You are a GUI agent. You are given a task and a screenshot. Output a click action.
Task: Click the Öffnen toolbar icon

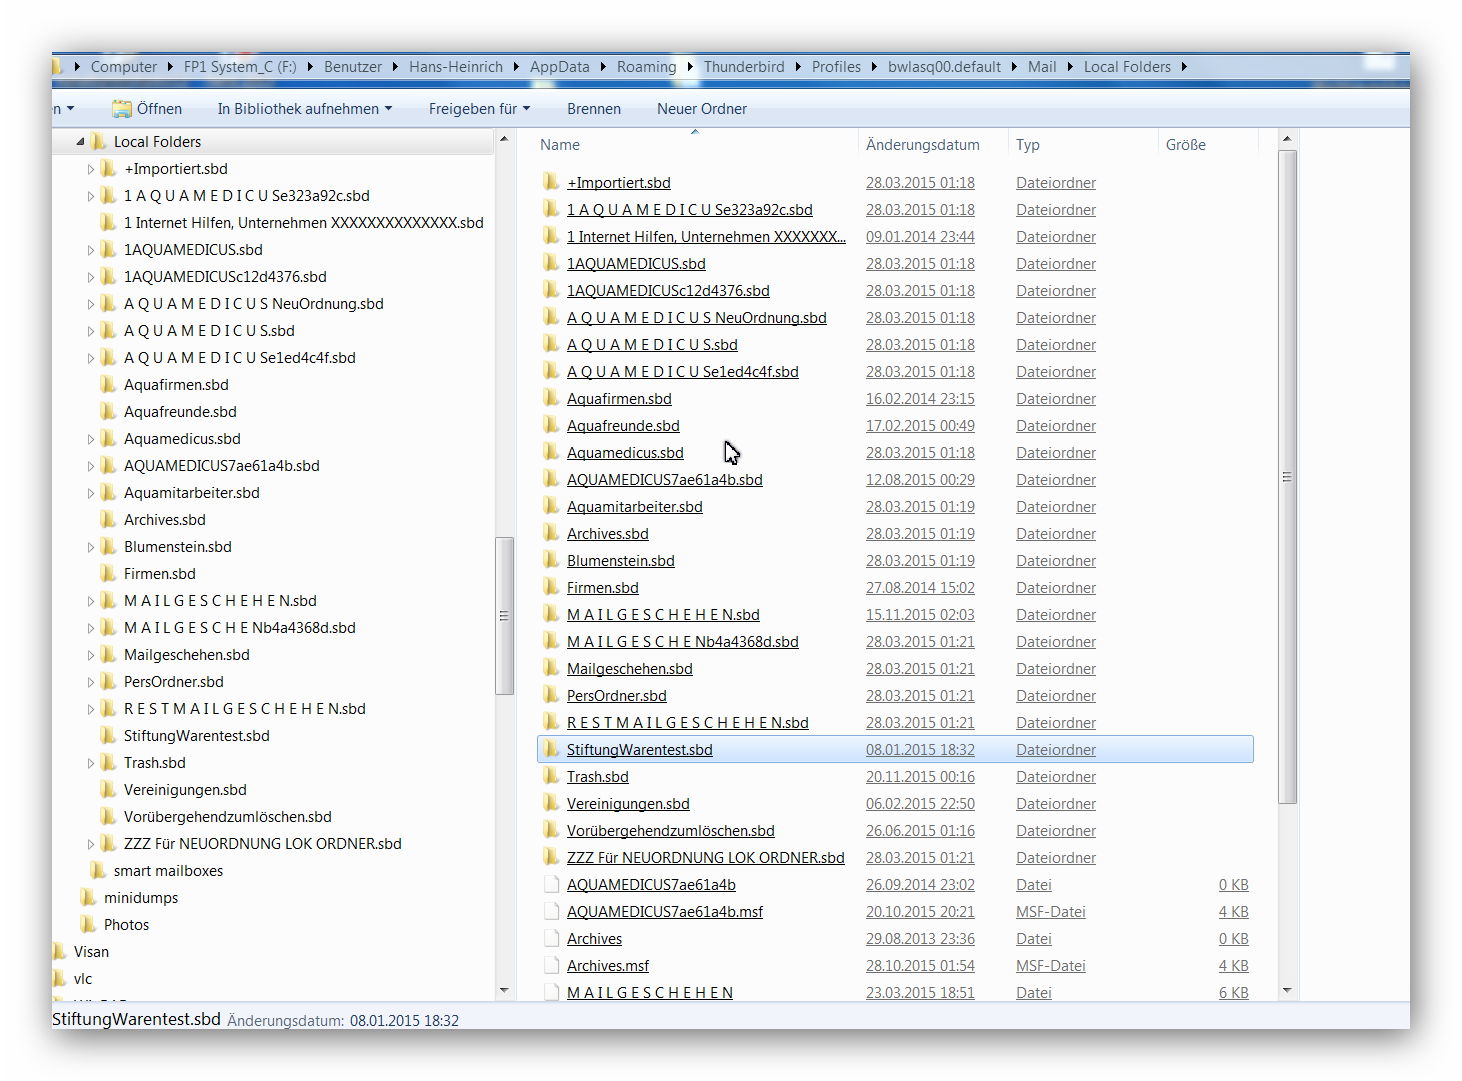click(x=122, y=108)
